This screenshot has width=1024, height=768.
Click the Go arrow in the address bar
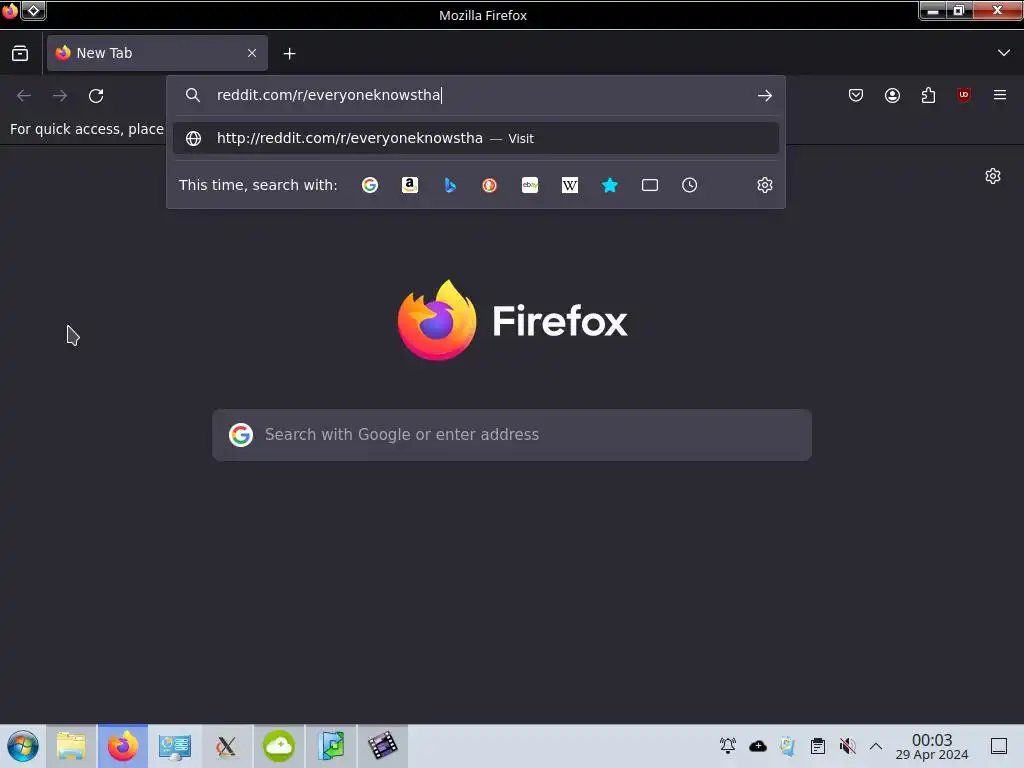[x=765, y=95]
